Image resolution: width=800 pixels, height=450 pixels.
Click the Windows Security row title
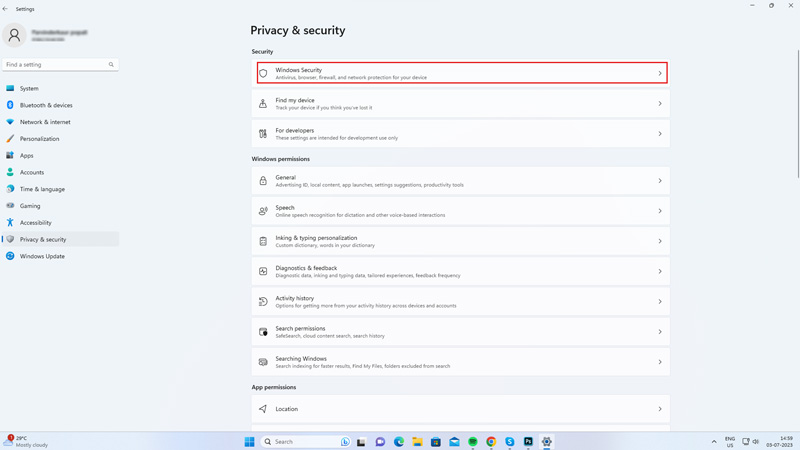(298, 70)
